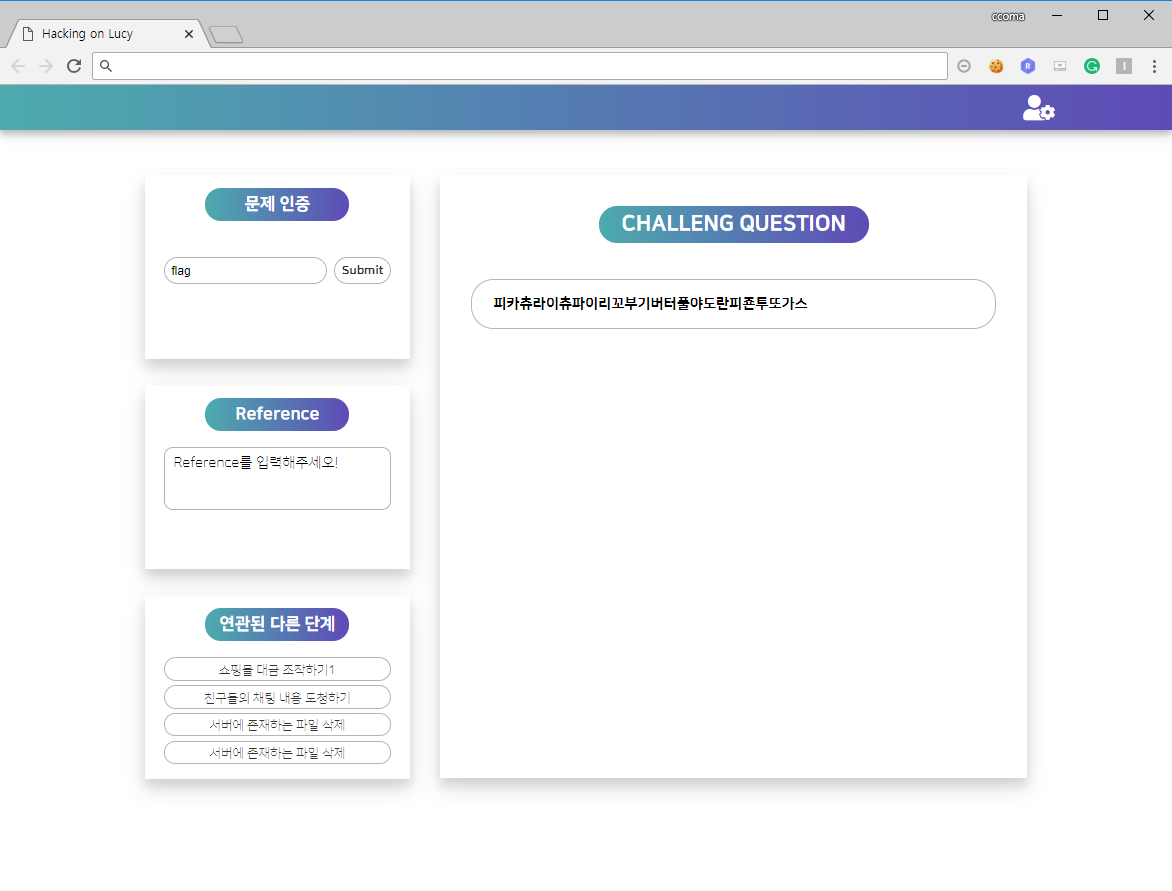Screen dimensions: 1172x891
Task: Click the zoom-out magnifier icon in address bar
Action: (964, 66)
